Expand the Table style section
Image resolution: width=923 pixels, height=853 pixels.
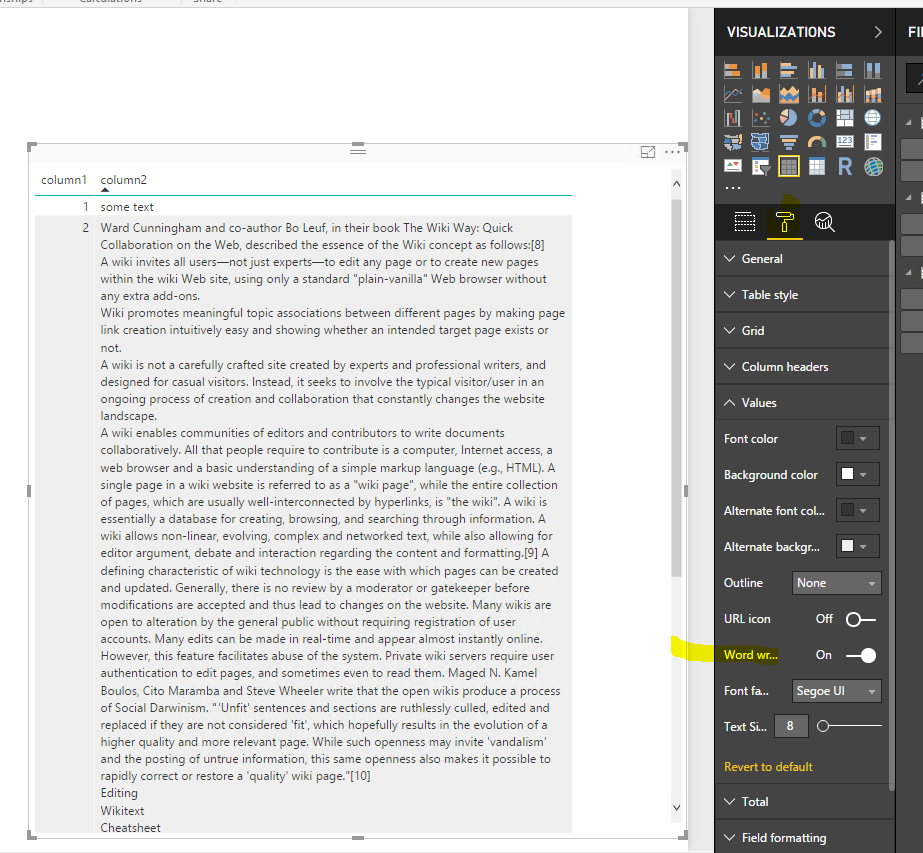[x=804, y=294]
